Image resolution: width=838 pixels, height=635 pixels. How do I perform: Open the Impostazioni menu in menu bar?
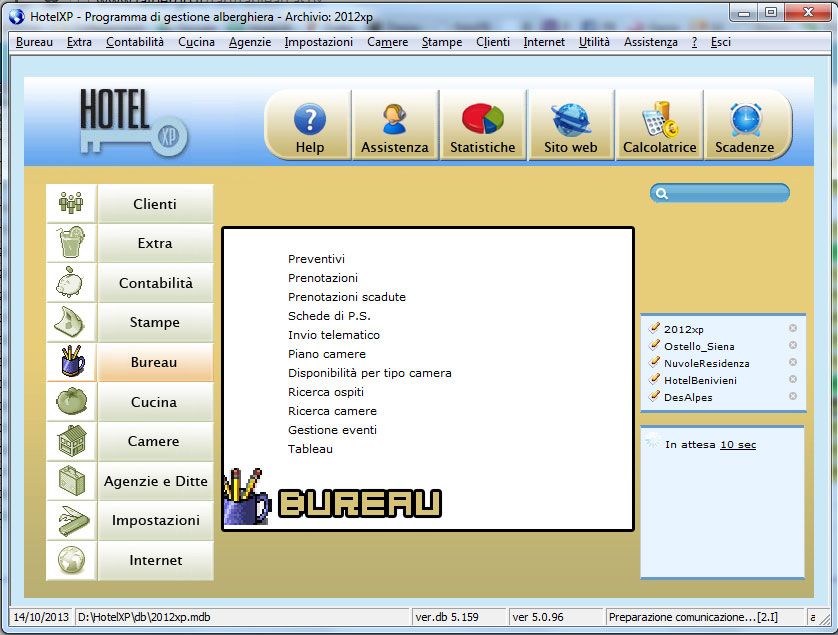[x=319, y=42]
